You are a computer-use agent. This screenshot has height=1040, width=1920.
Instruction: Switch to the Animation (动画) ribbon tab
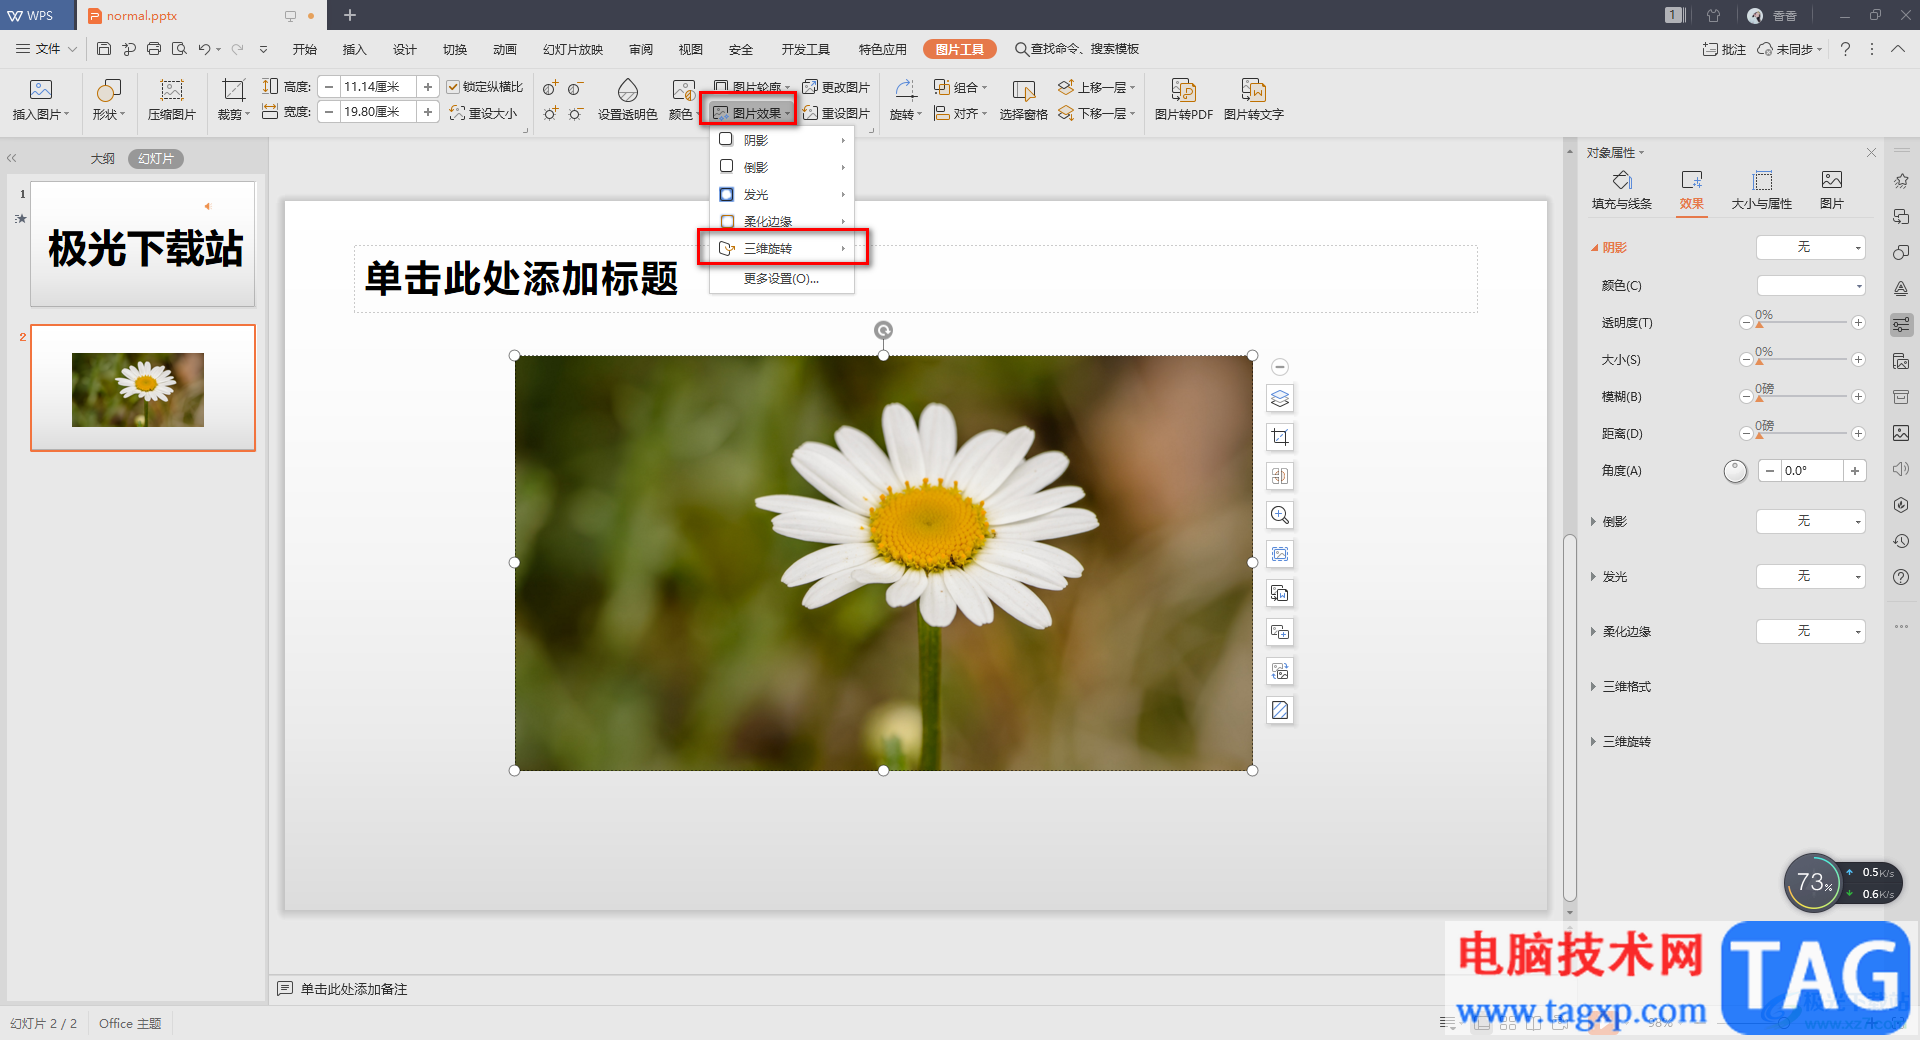[x=505, y=49]
